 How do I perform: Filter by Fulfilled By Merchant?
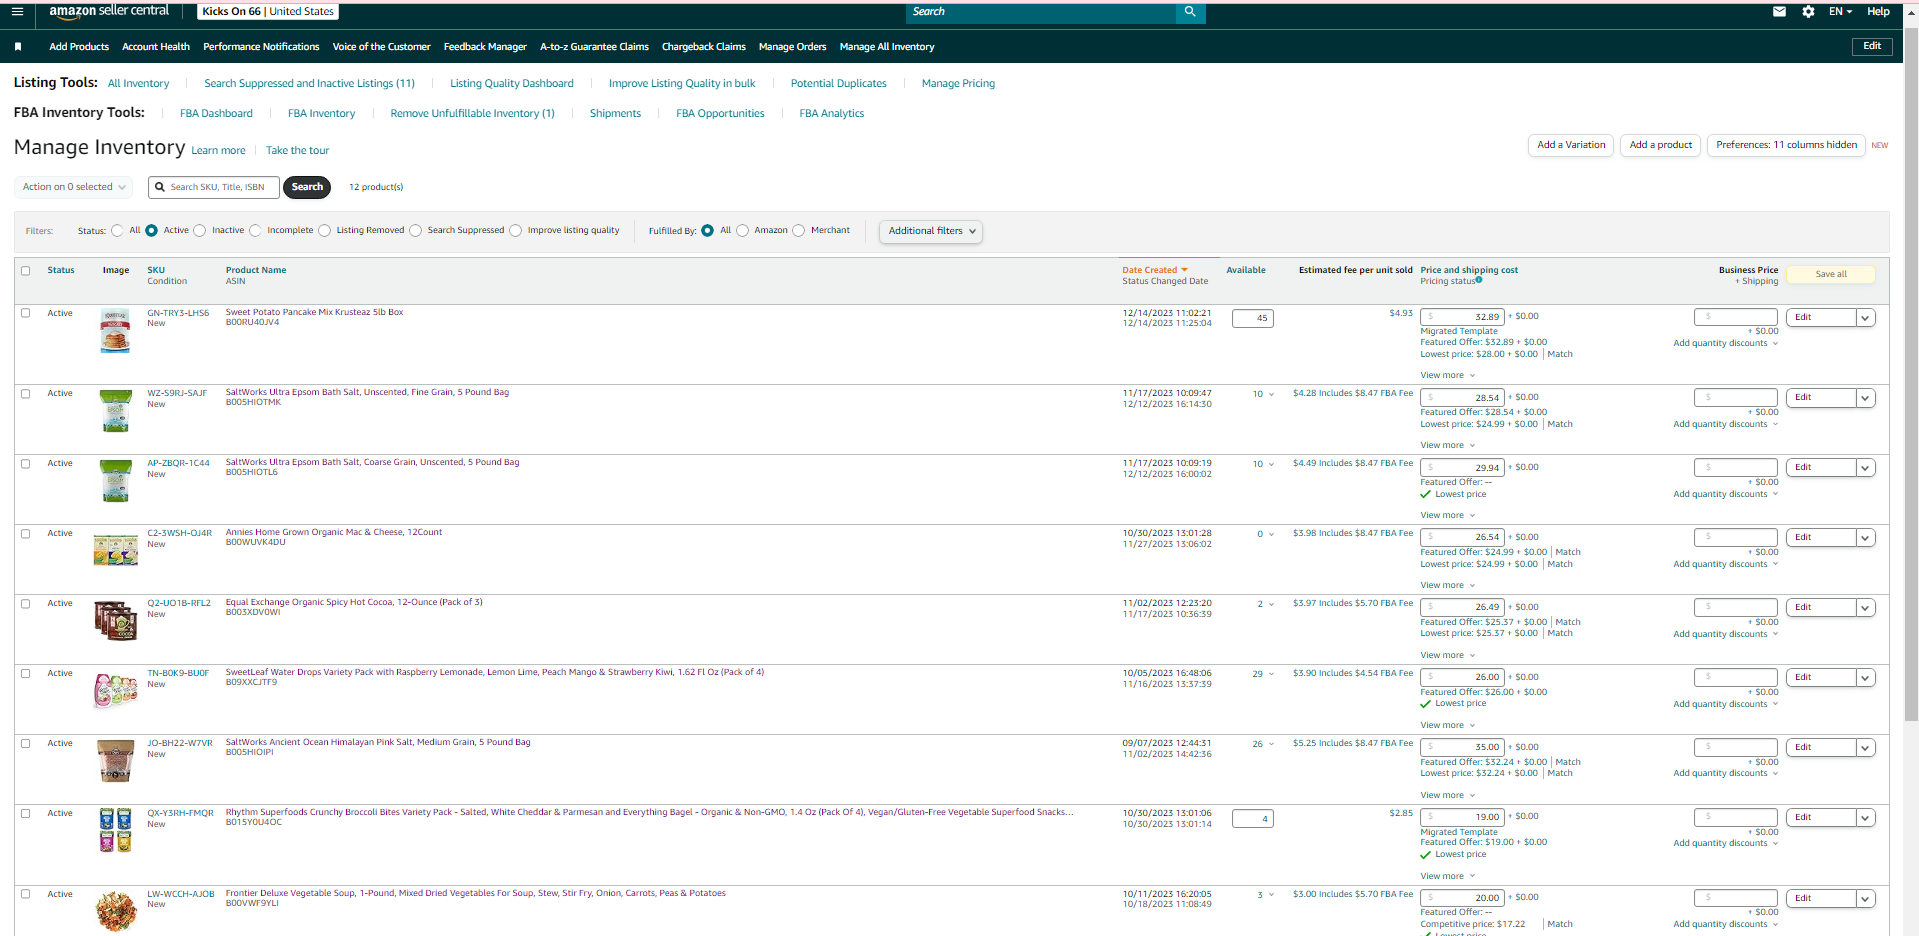coord(798,231)
